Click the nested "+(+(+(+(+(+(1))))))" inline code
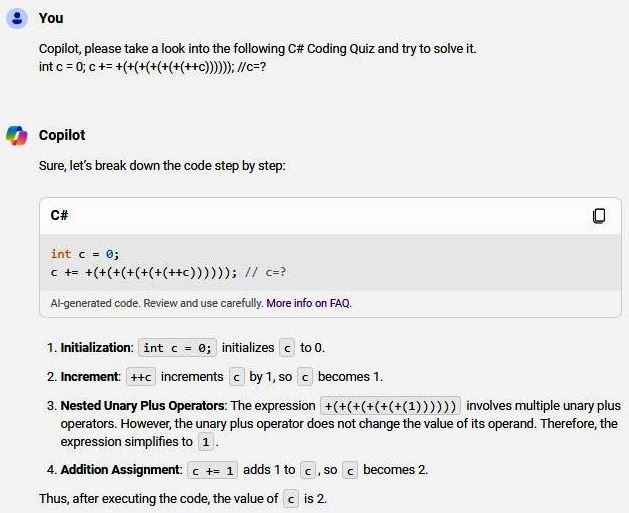The image size is (629, 513). 390,406
